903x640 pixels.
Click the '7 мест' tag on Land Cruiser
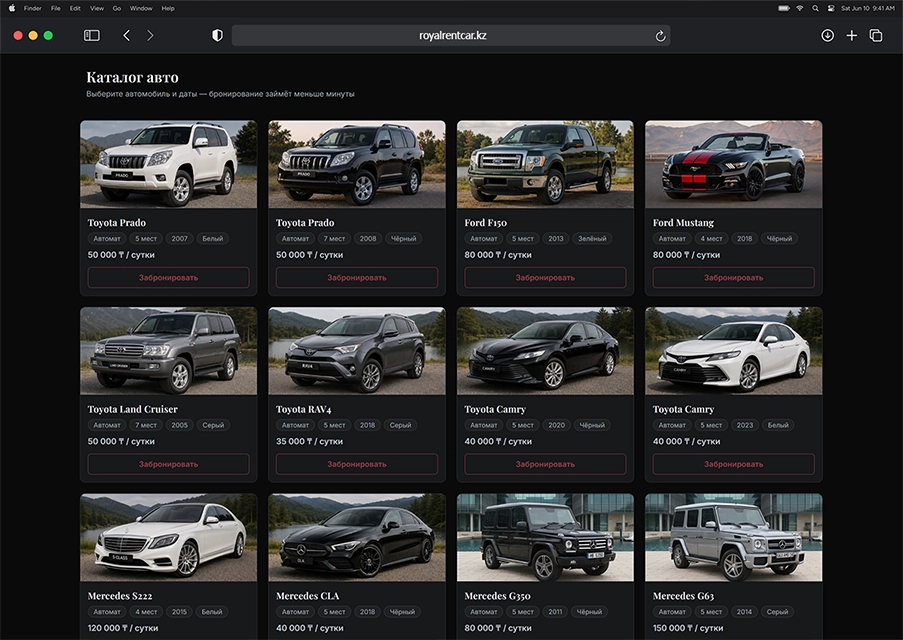point(146,425)
